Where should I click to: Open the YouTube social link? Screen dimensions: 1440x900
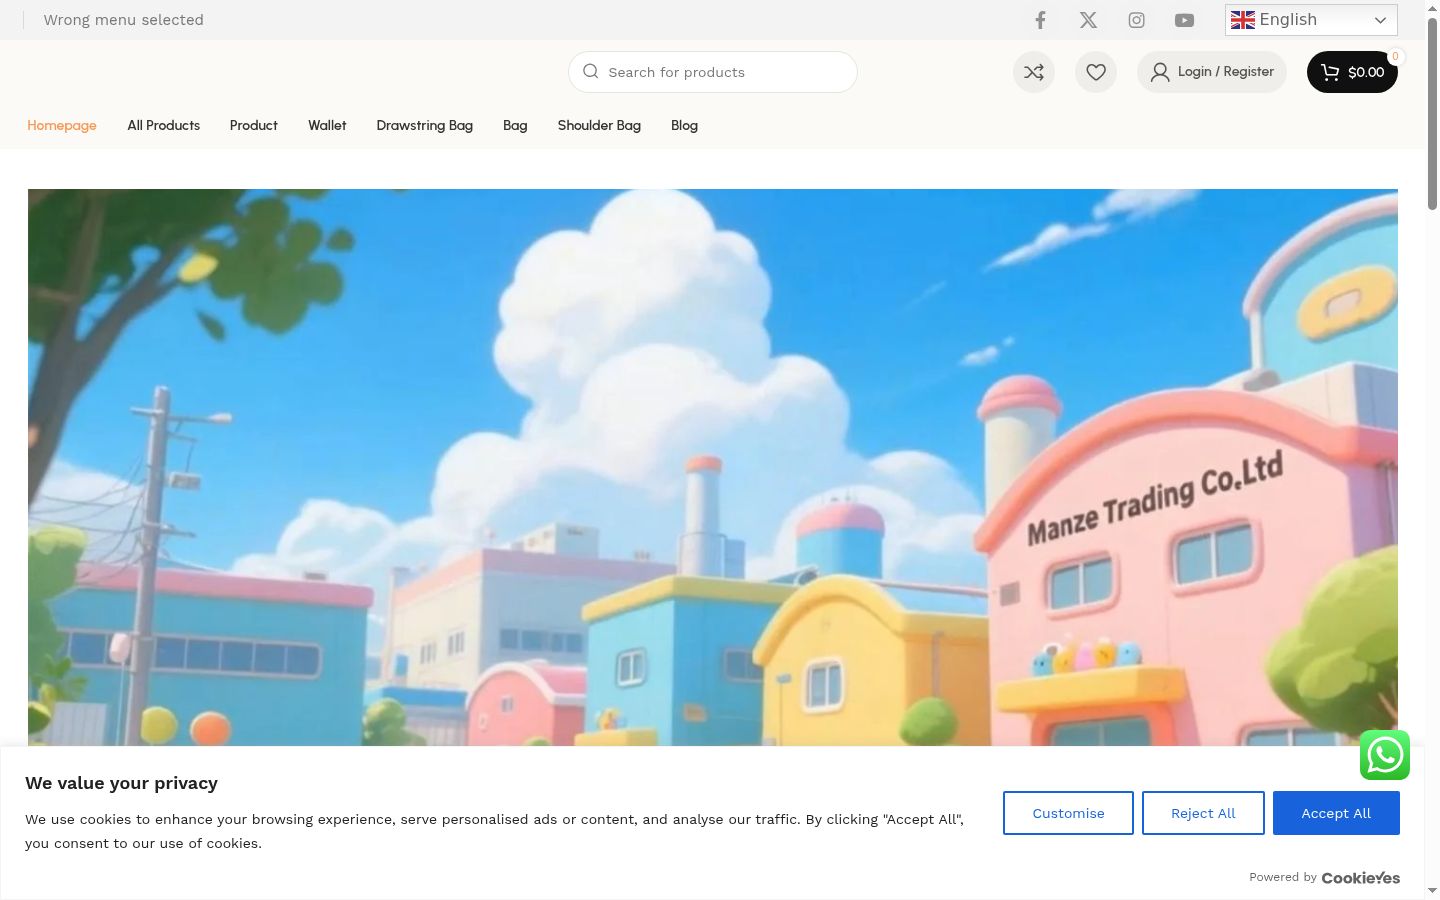pyautogui.click(x=1184, y=20)
